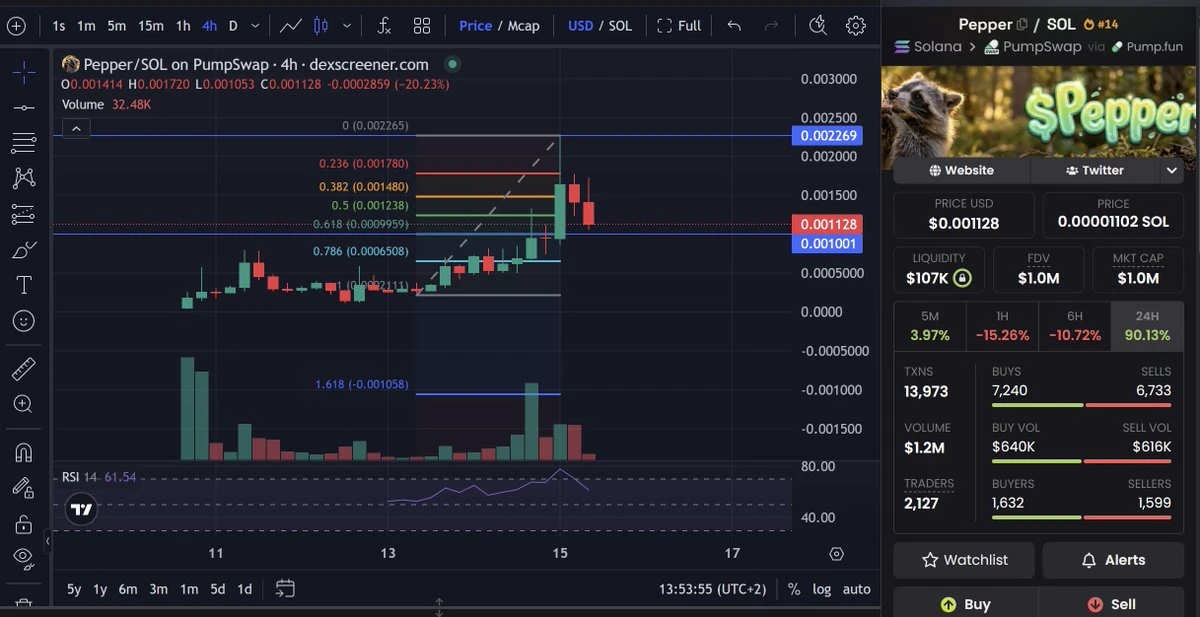Open the token Website link
The image size is (1200, 617).
(961, 171)
